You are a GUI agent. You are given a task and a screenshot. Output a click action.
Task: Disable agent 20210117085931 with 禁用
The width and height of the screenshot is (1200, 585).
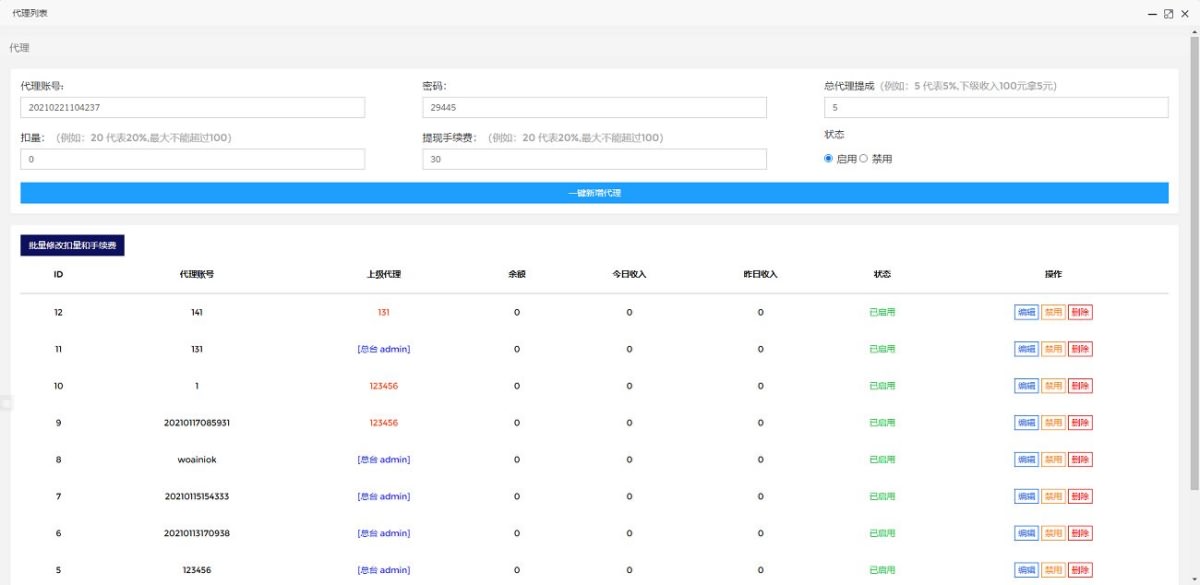click(x=1053, y=423)
